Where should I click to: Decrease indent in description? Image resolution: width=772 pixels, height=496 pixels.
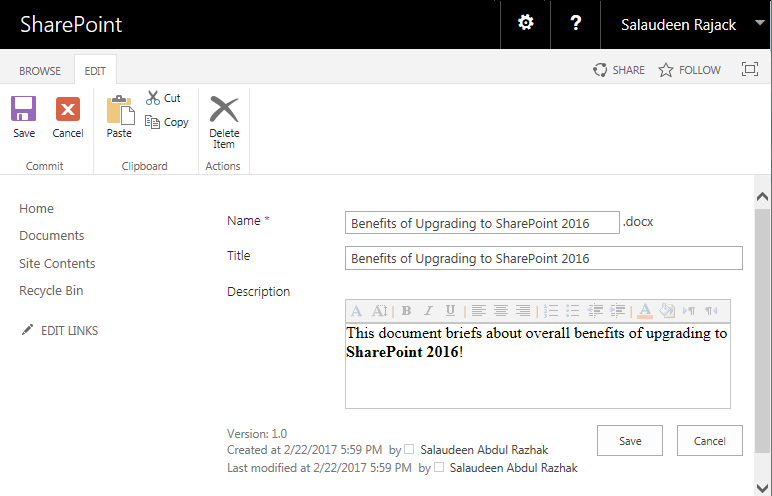(595, 311)
